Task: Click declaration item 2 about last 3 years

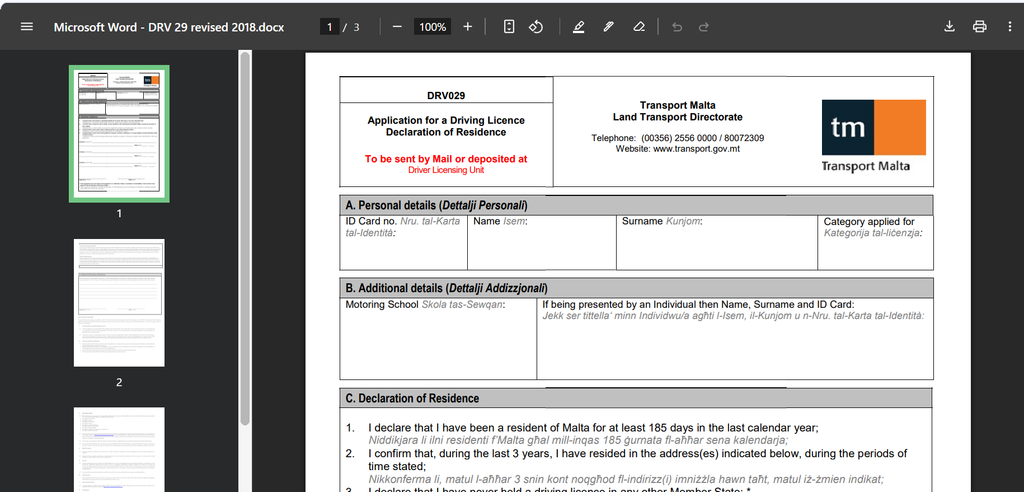Action: (x=637, y=459)
